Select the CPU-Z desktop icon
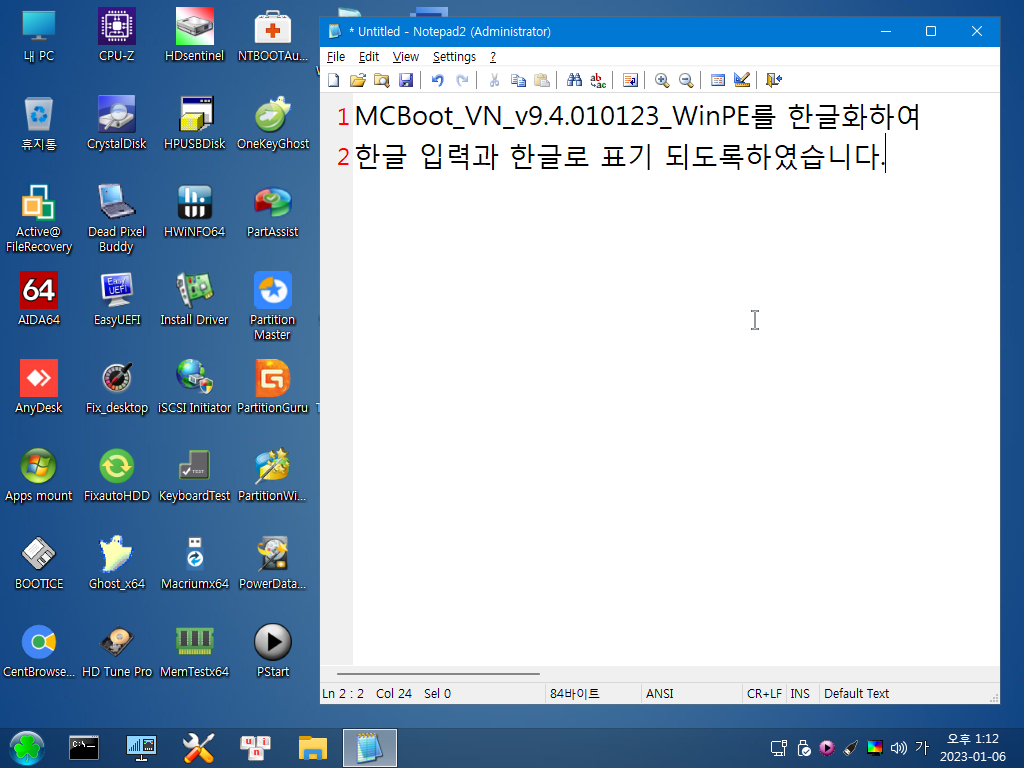Image resolution: width=1024 pixels, height=768 pixels. pos(117,35)
